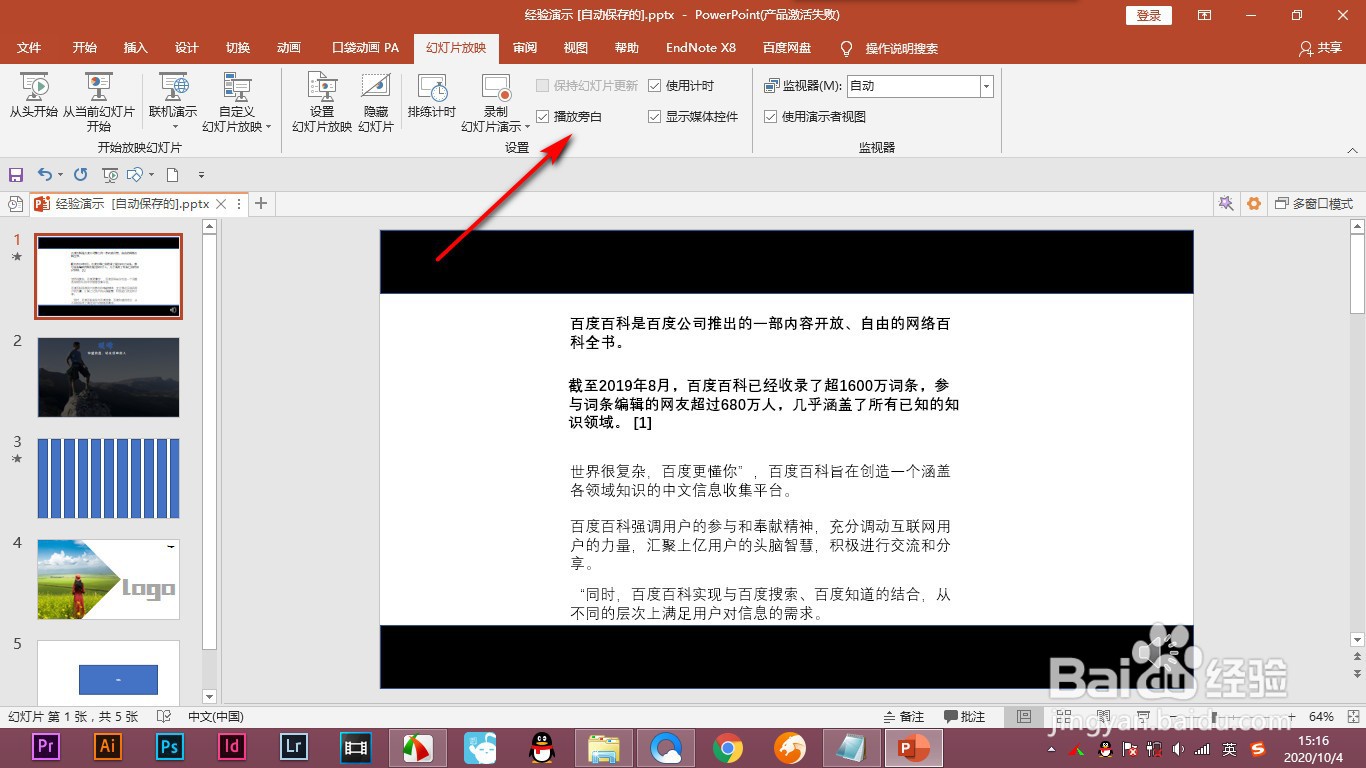Toggle Use Presenter View (使用演示者视图) checkbox
This screenshot has width=1366, height=768.
771,117
